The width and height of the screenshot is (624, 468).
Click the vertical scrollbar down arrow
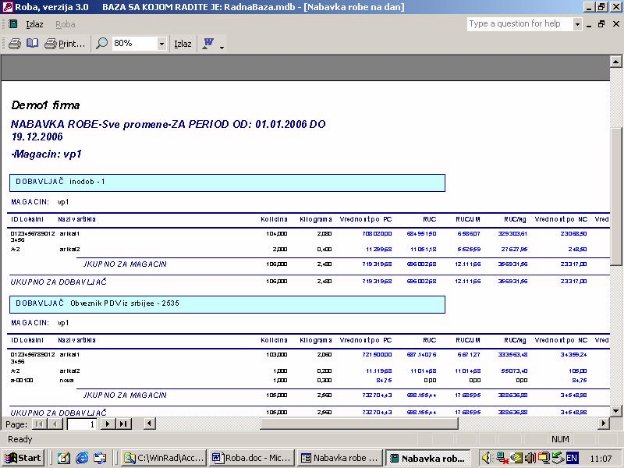pos(616,411)
